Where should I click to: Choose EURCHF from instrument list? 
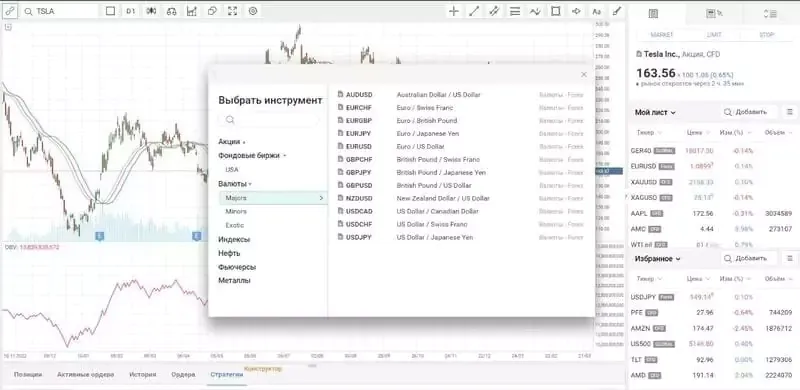click(x=461, y=108)
